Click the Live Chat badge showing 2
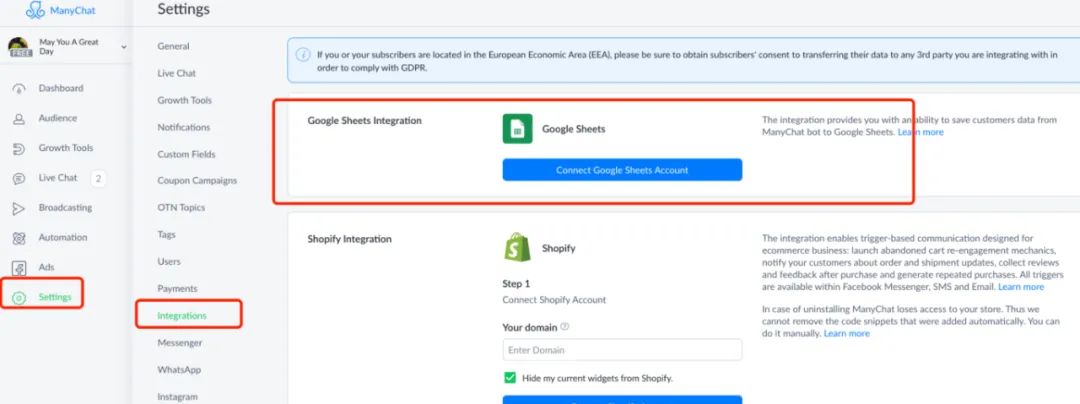The image size is (1080, 404). click(98, 179)
